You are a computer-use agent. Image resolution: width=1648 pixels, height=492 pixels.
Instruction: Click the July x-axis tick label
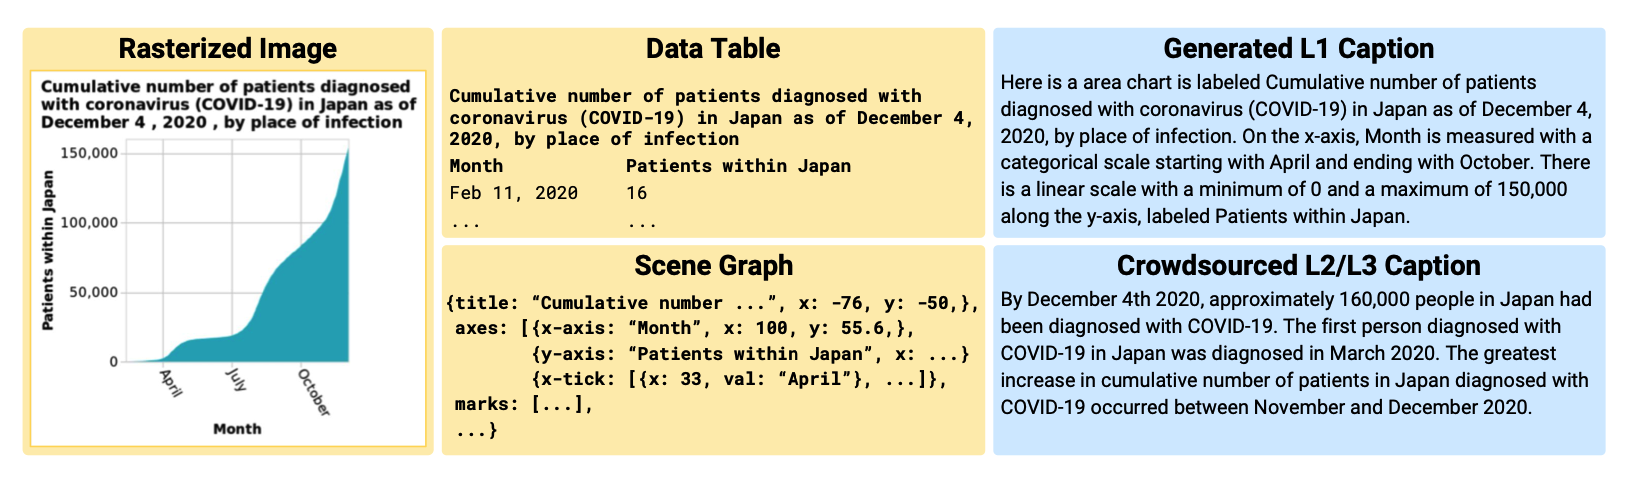tap(236, 379)
